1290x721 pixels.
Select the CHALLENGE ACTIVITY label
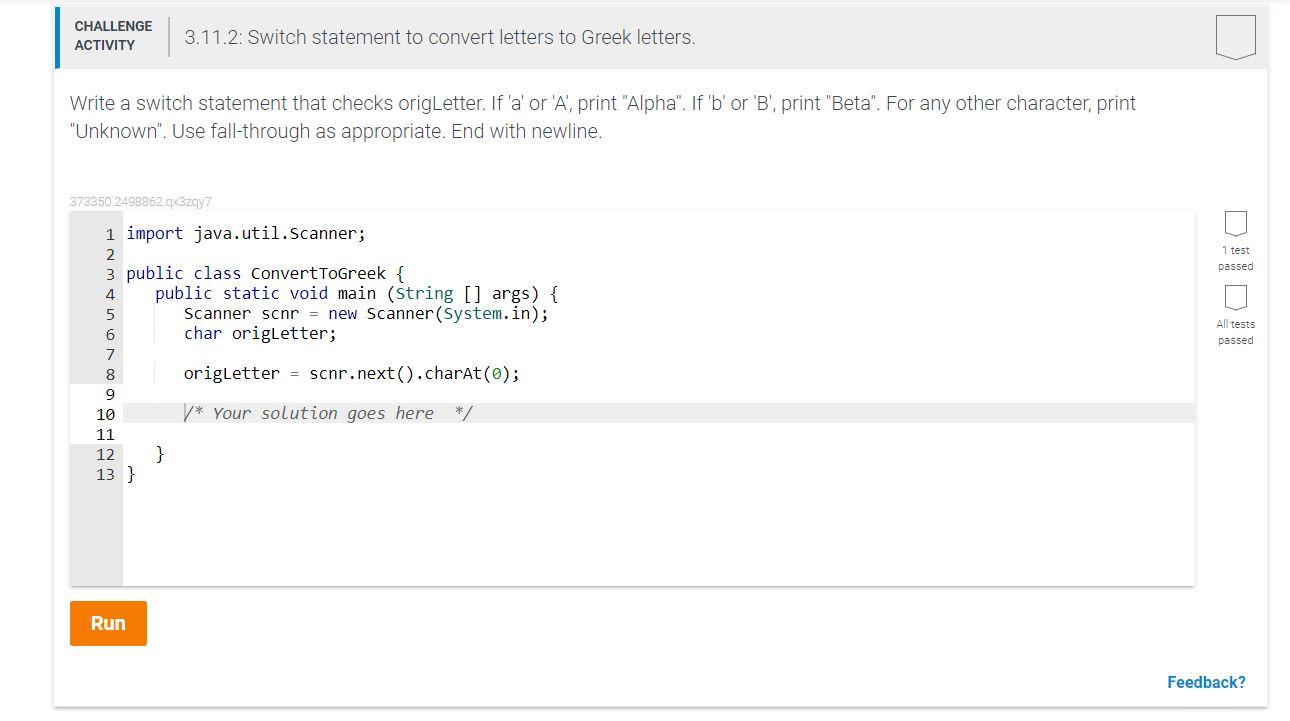click(113, 34)
